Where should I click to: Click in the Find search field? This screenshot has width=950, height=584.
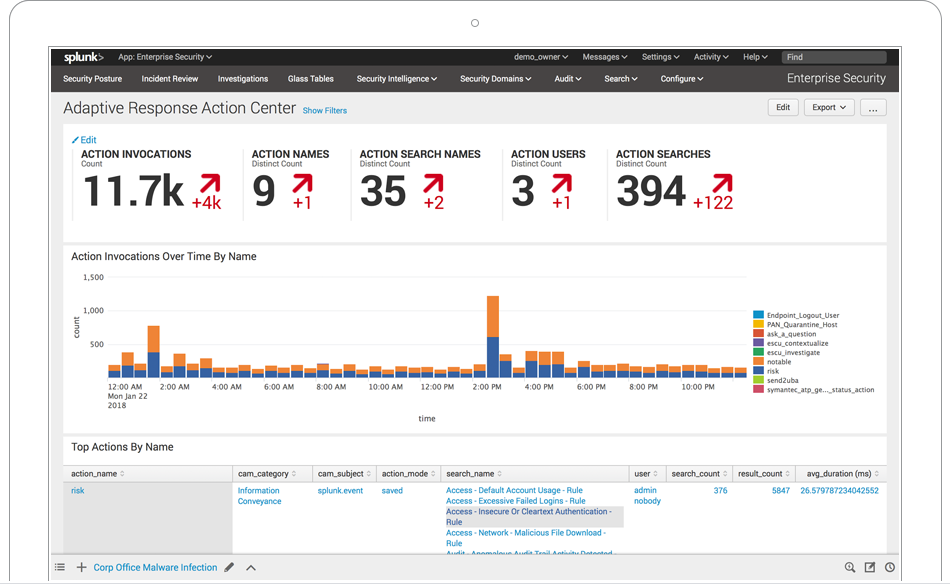(x=834, y=57)
